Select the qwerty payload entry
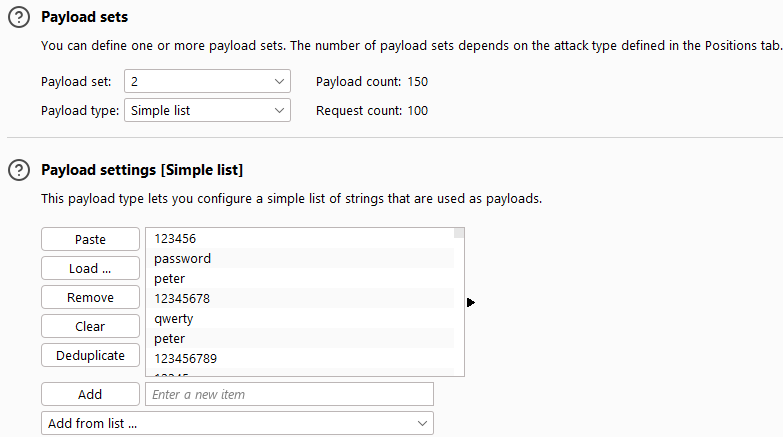783x437 pixels. tap(300, 319)
